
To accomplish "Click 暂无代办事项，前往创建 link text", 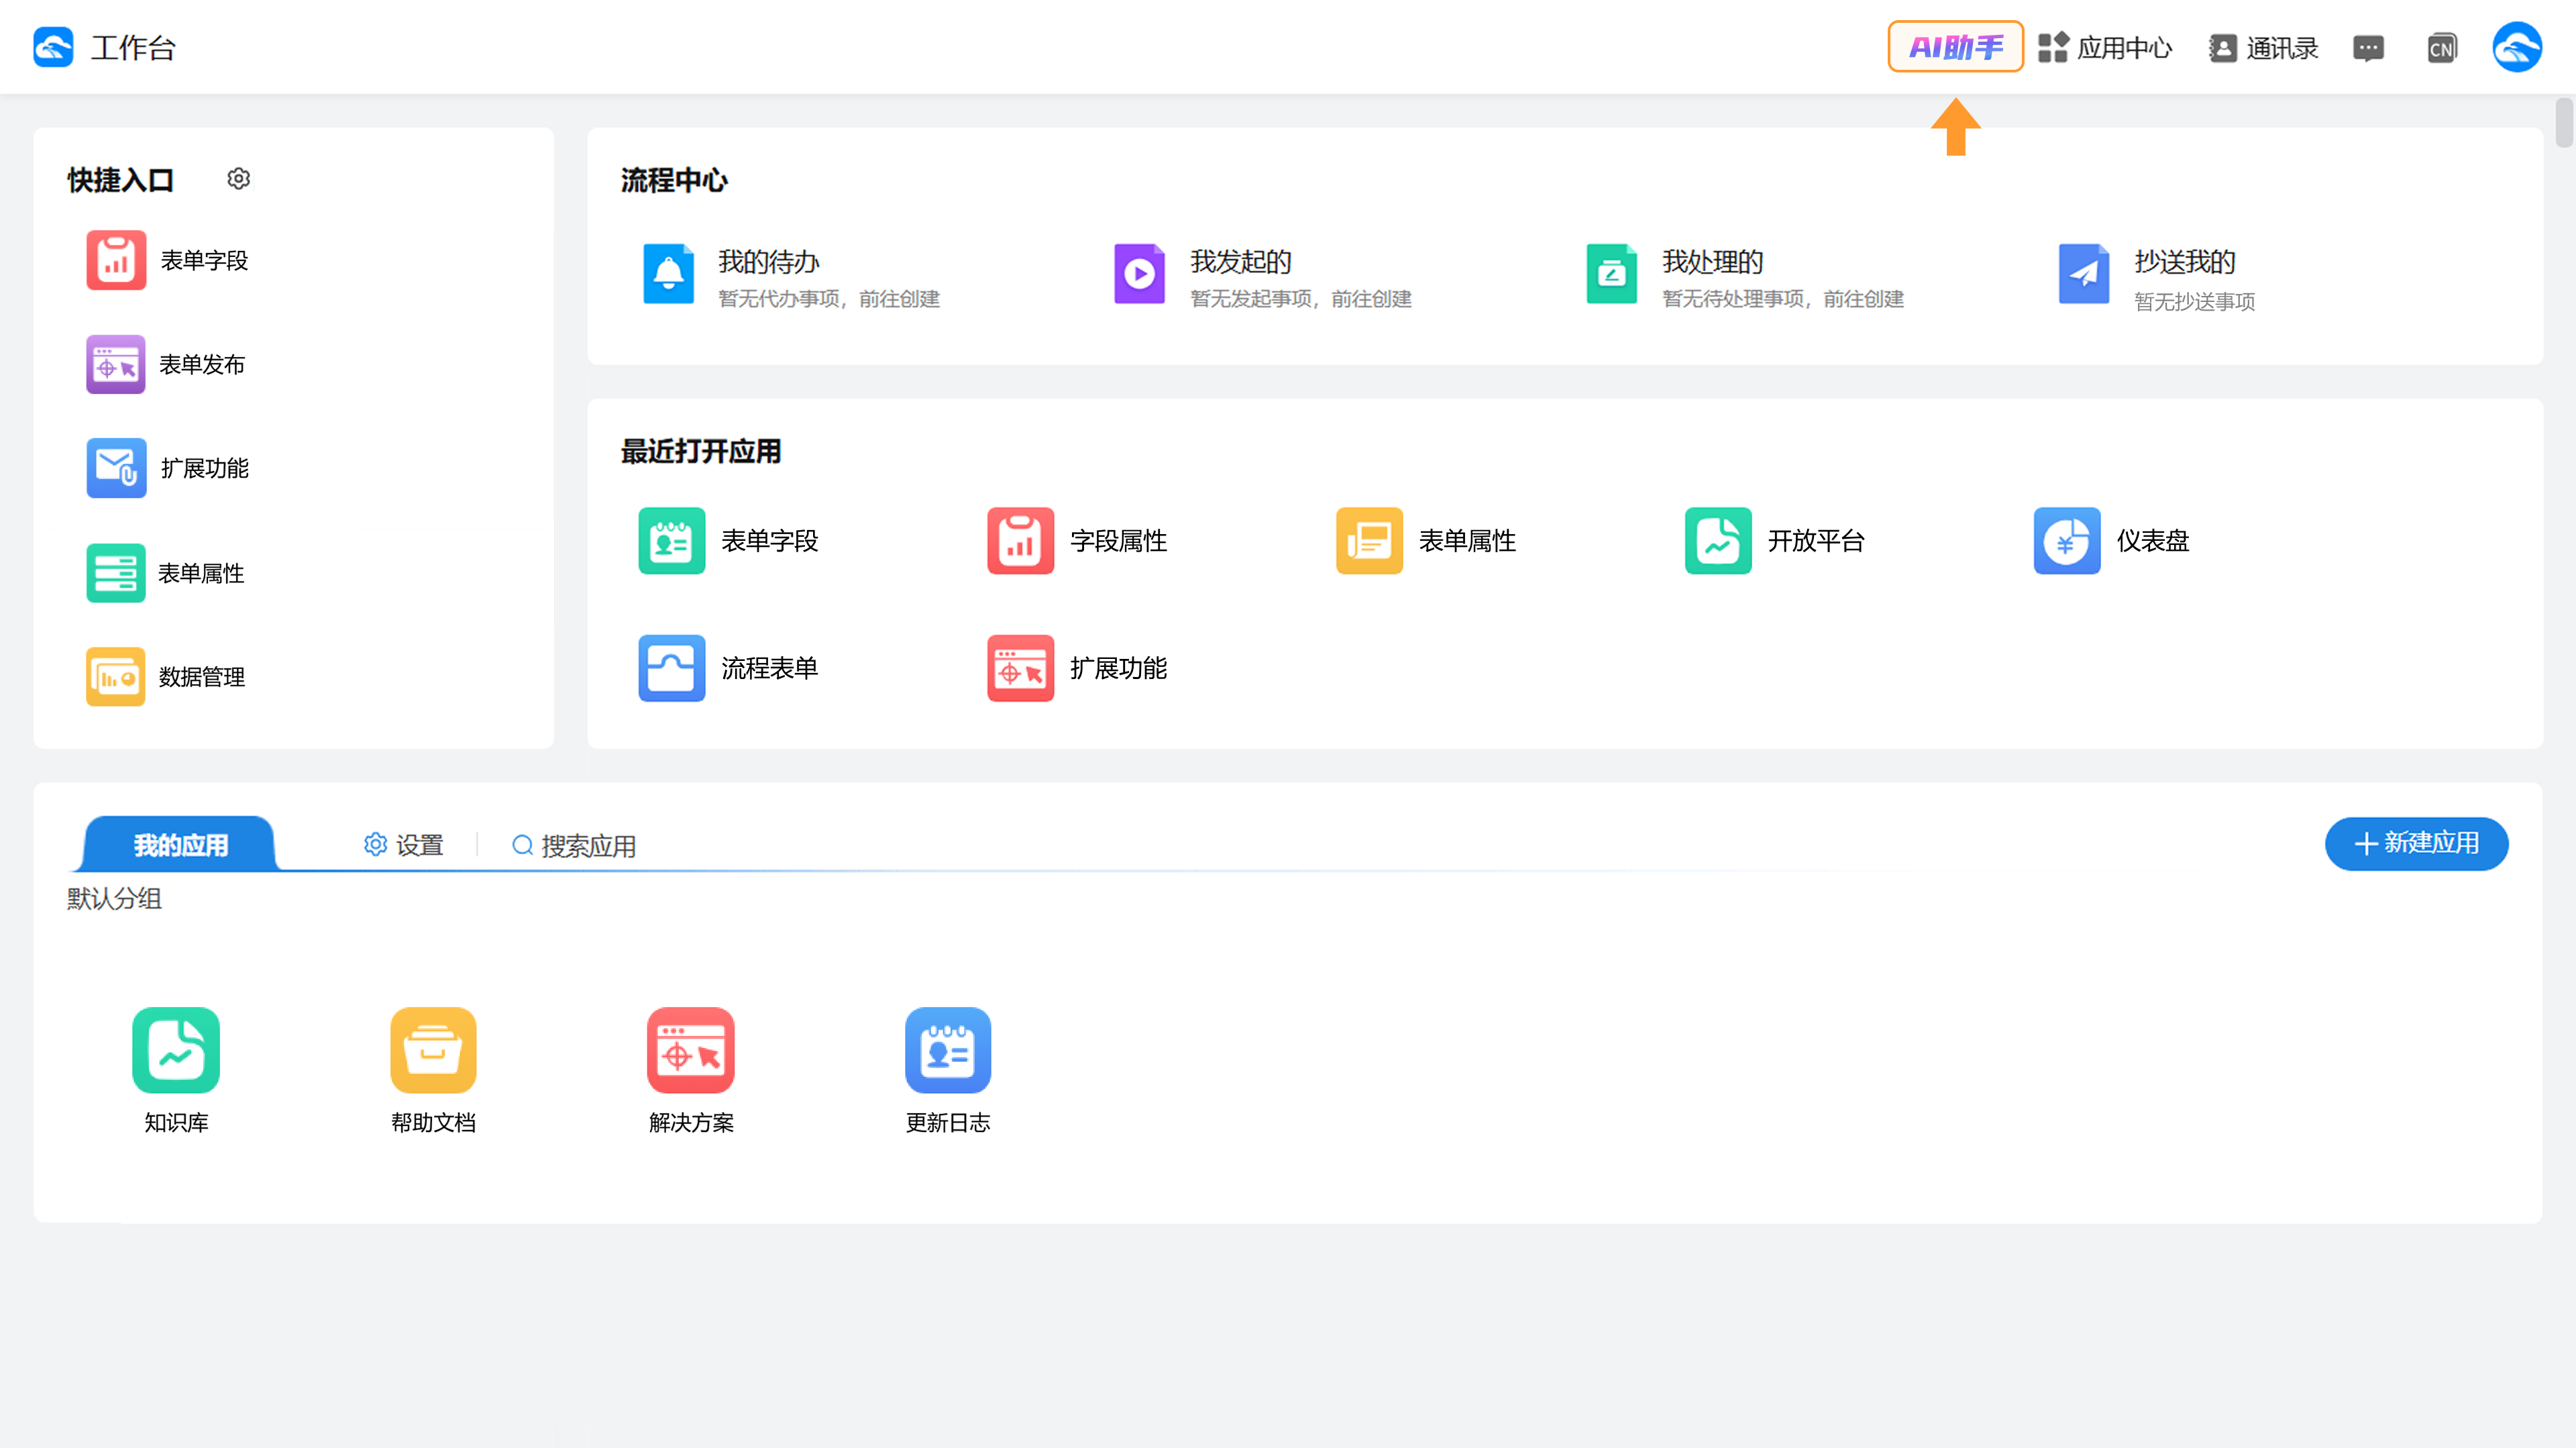I will click(829, 299).
